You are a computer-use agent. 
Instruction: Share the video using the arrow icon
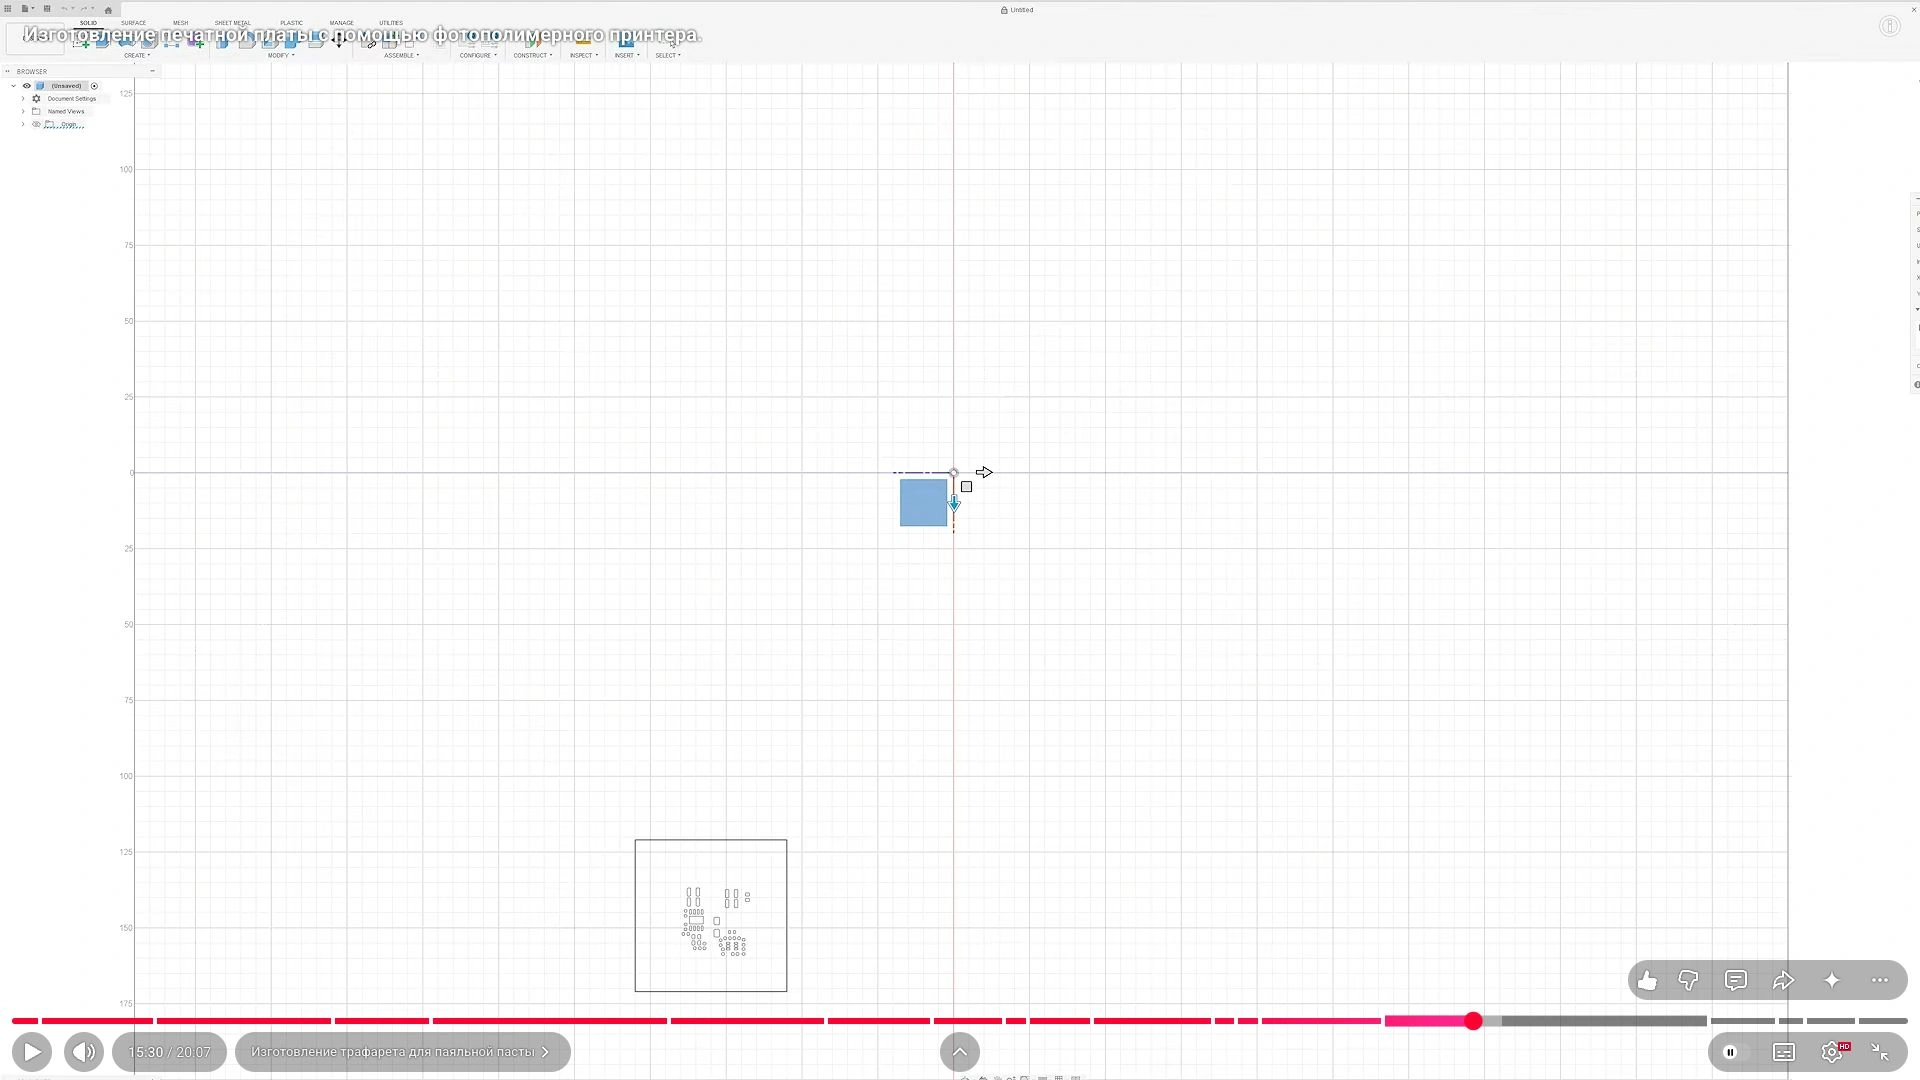[1784, 981]
